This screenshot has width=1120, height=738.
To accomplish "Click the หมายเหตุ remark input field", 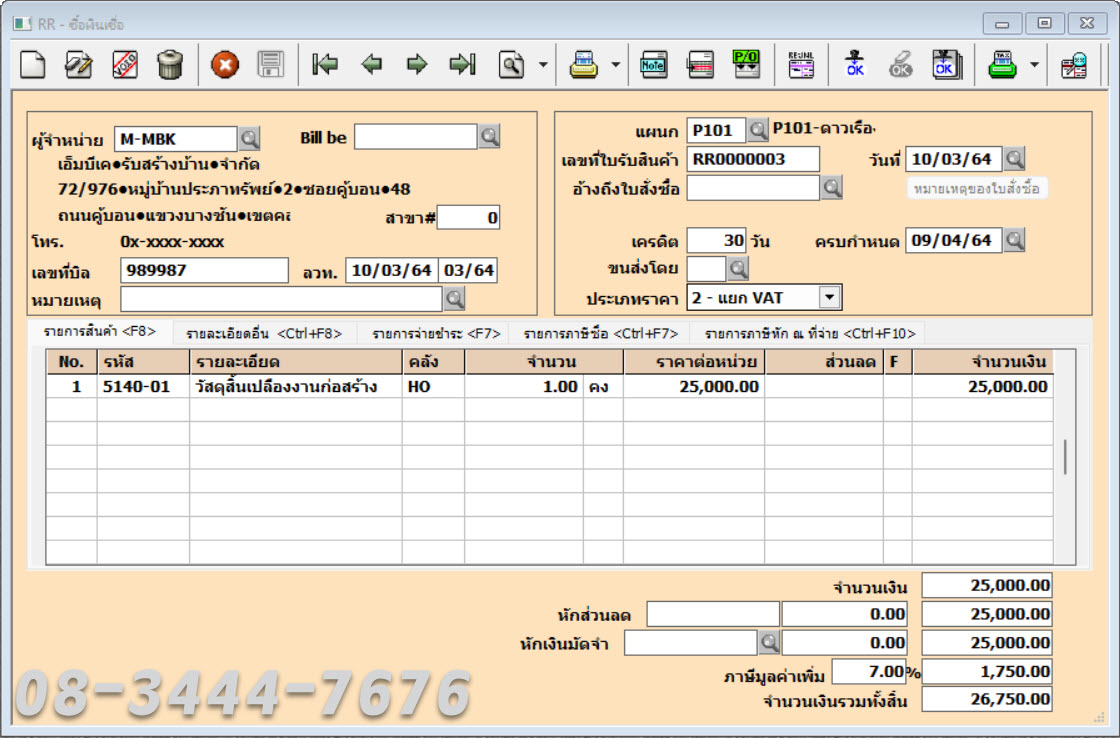I will coord(281,299).
